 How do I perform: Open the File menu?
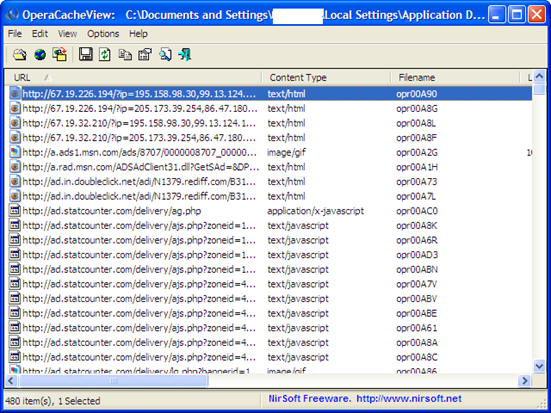coord(15,34)
